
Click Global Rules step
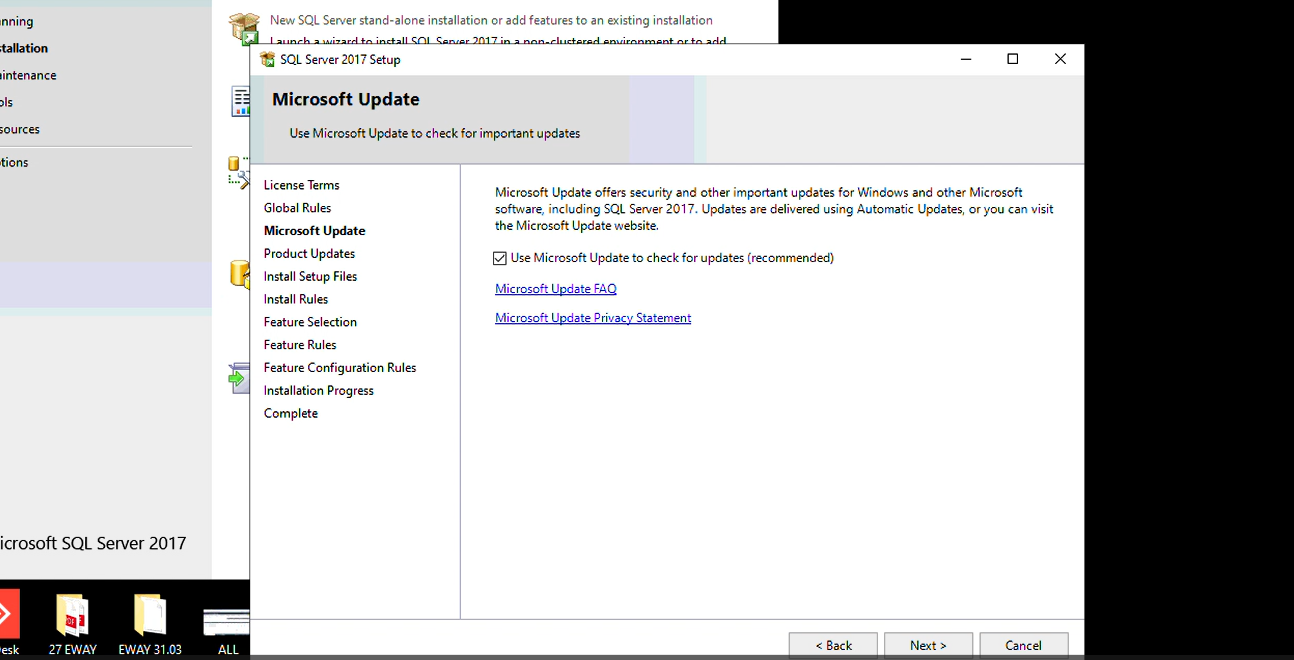pos(297,208)
